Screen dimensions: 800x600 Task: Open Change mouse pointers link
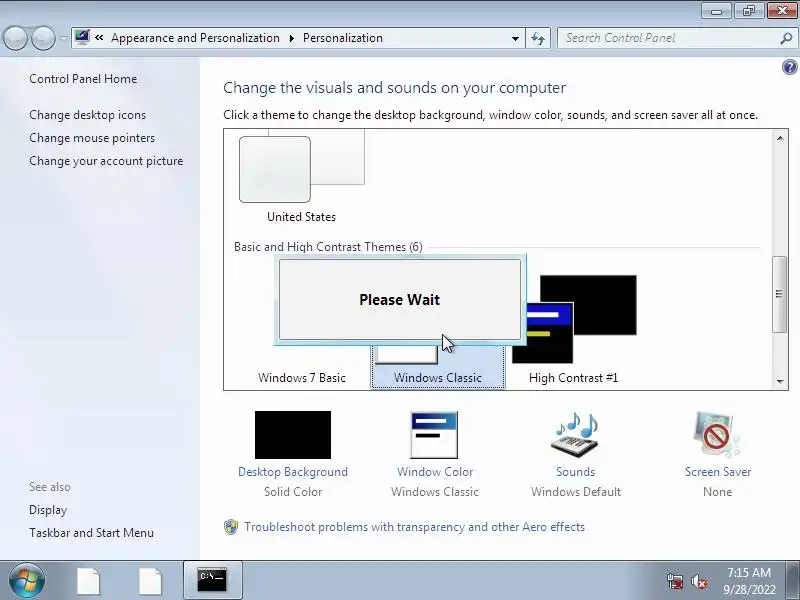point(92,138)
